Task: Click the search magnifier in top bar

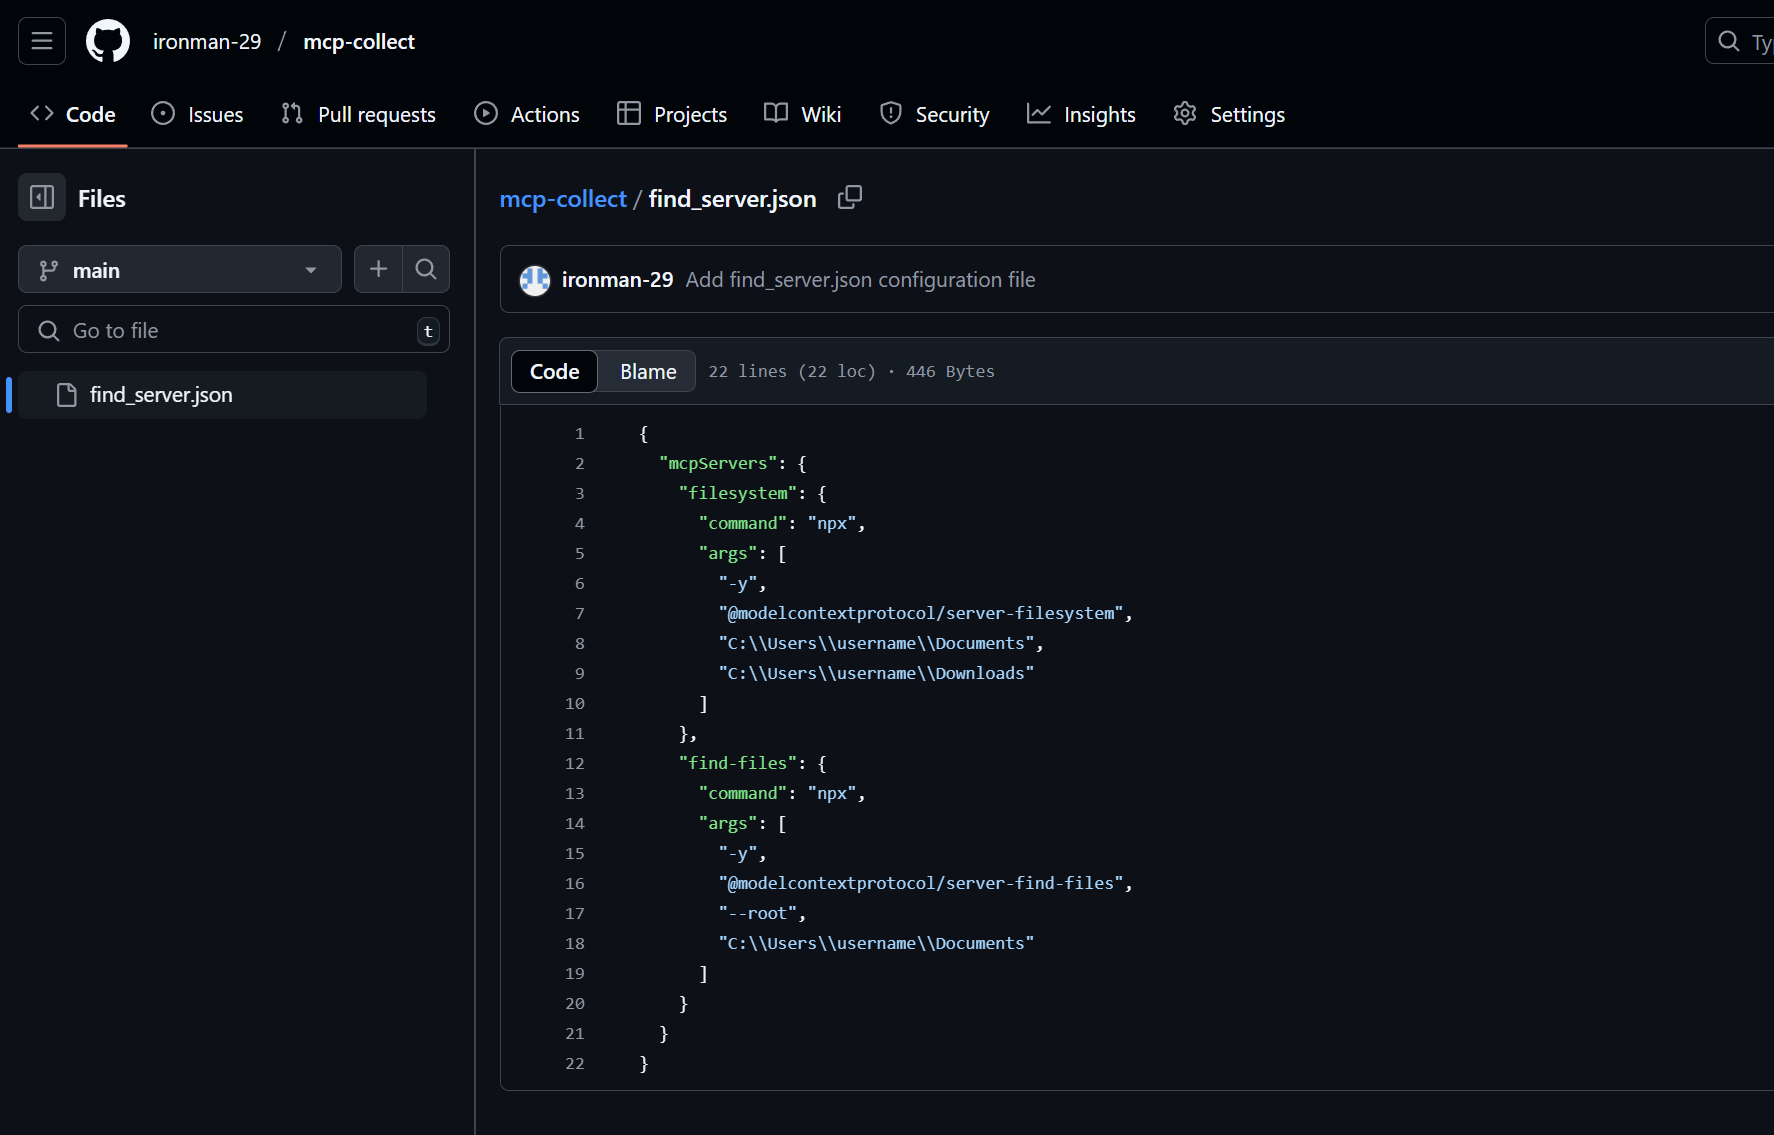Action: point(1729,41)
